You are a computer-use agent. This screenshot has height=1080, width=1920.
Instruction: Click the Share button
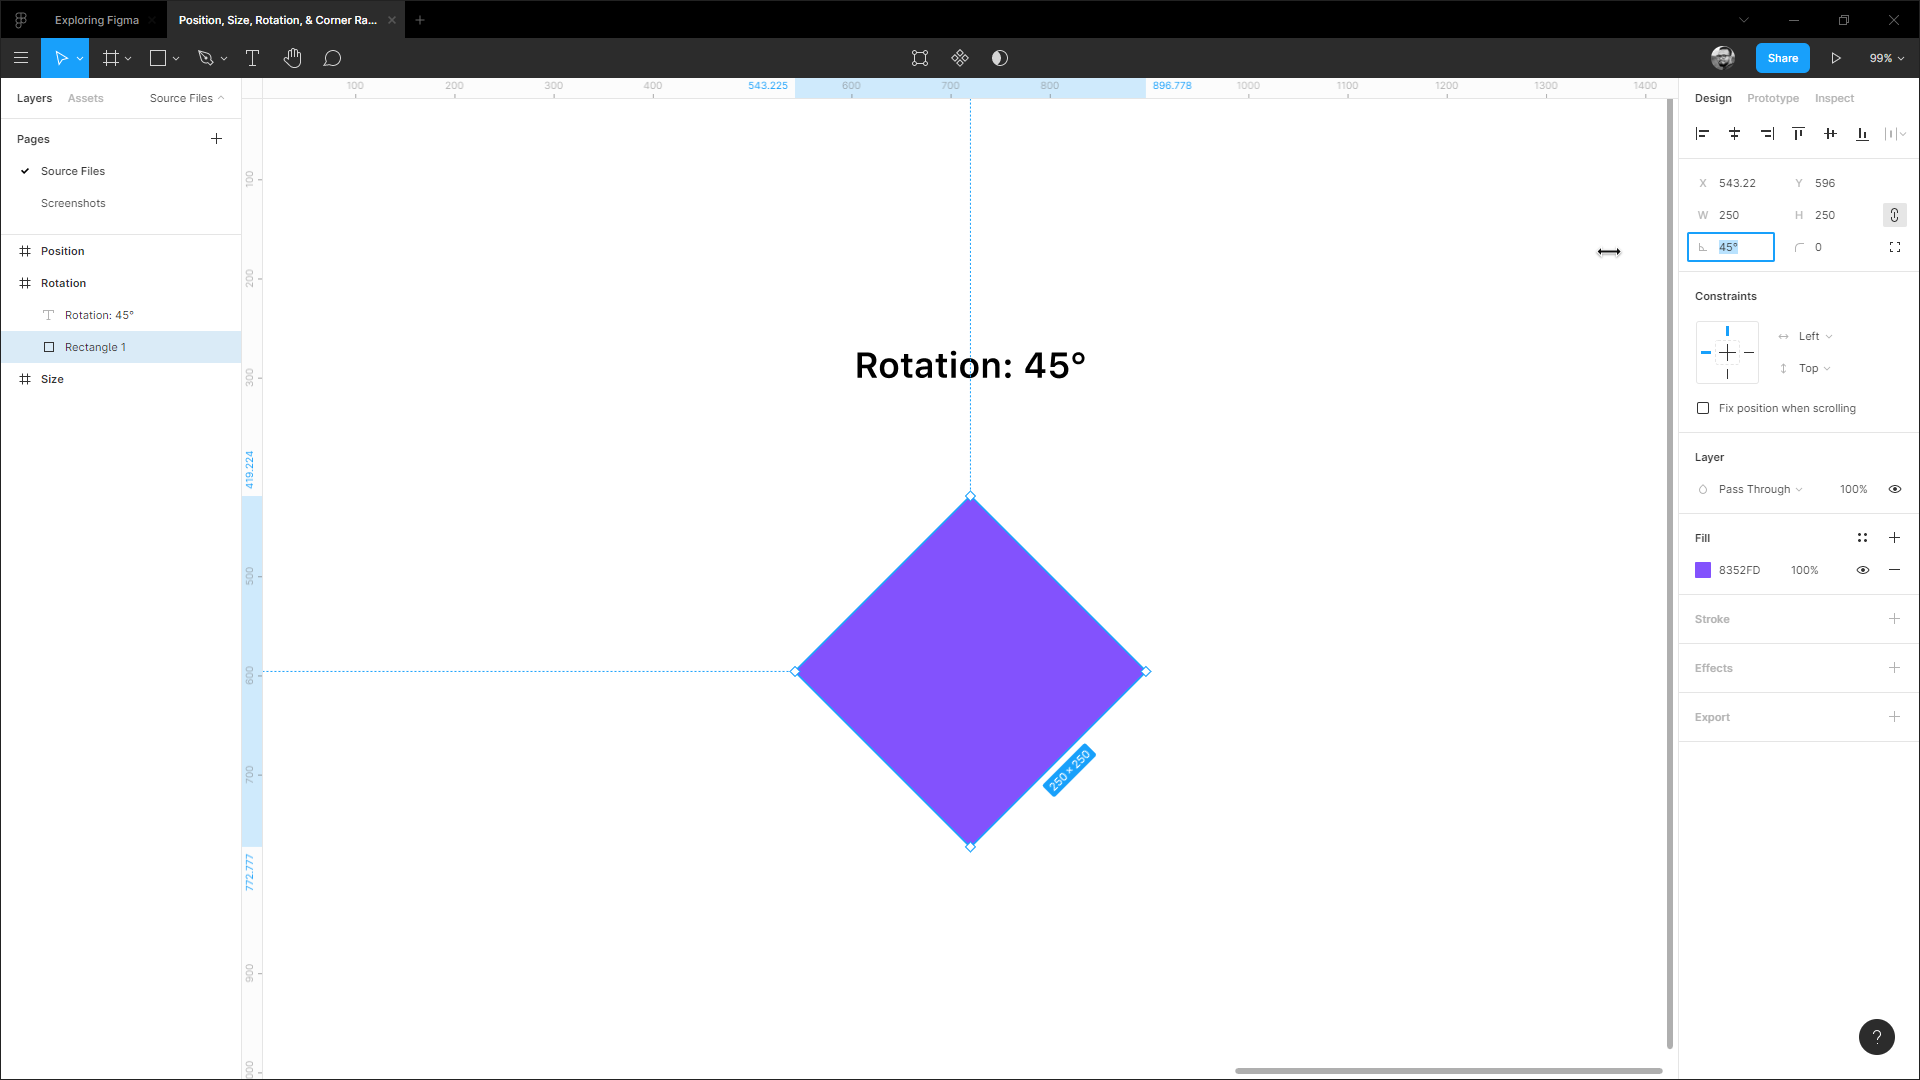(1782, 58)
